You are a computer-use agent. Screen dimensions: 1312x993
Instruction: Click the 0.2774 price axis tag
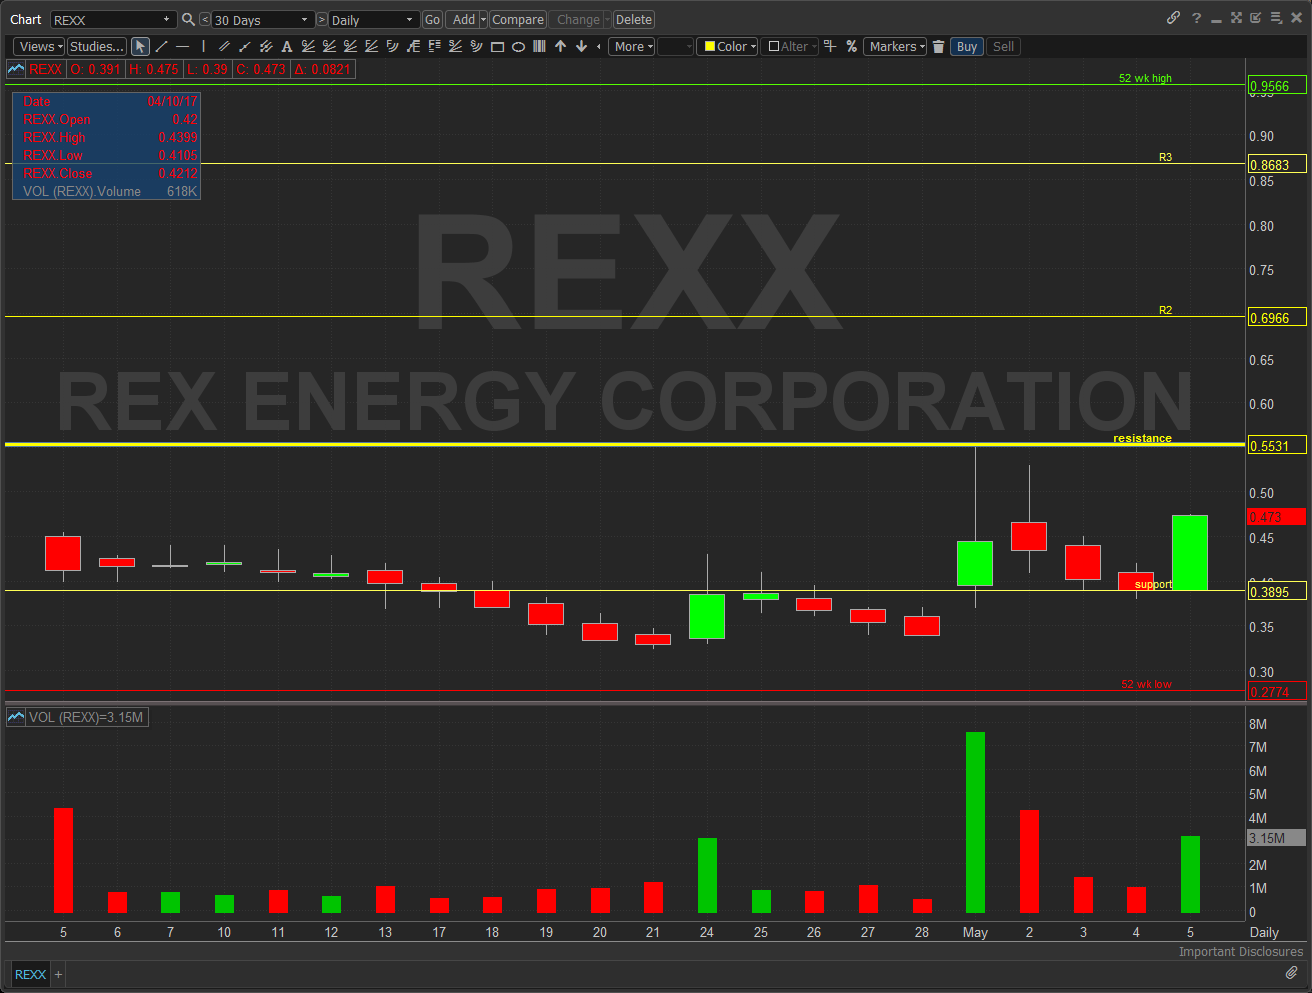pos(1277,692)
